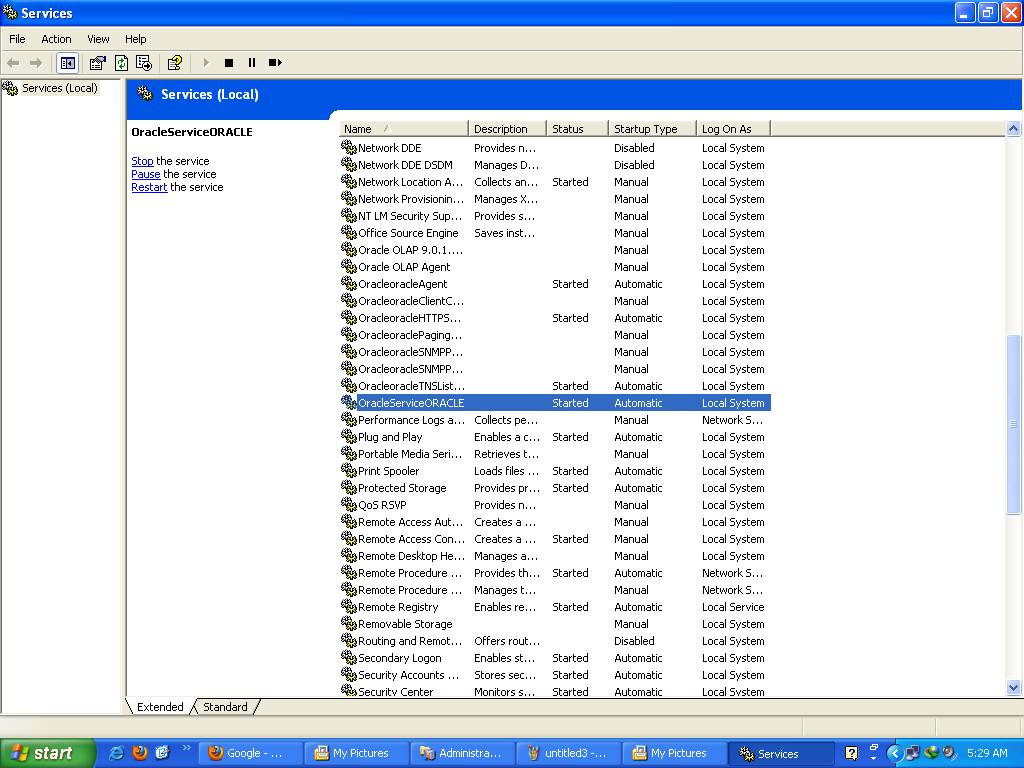Switch to untitled3 taskbar window
Screen dimensions: 1024x768
point(568,753)
